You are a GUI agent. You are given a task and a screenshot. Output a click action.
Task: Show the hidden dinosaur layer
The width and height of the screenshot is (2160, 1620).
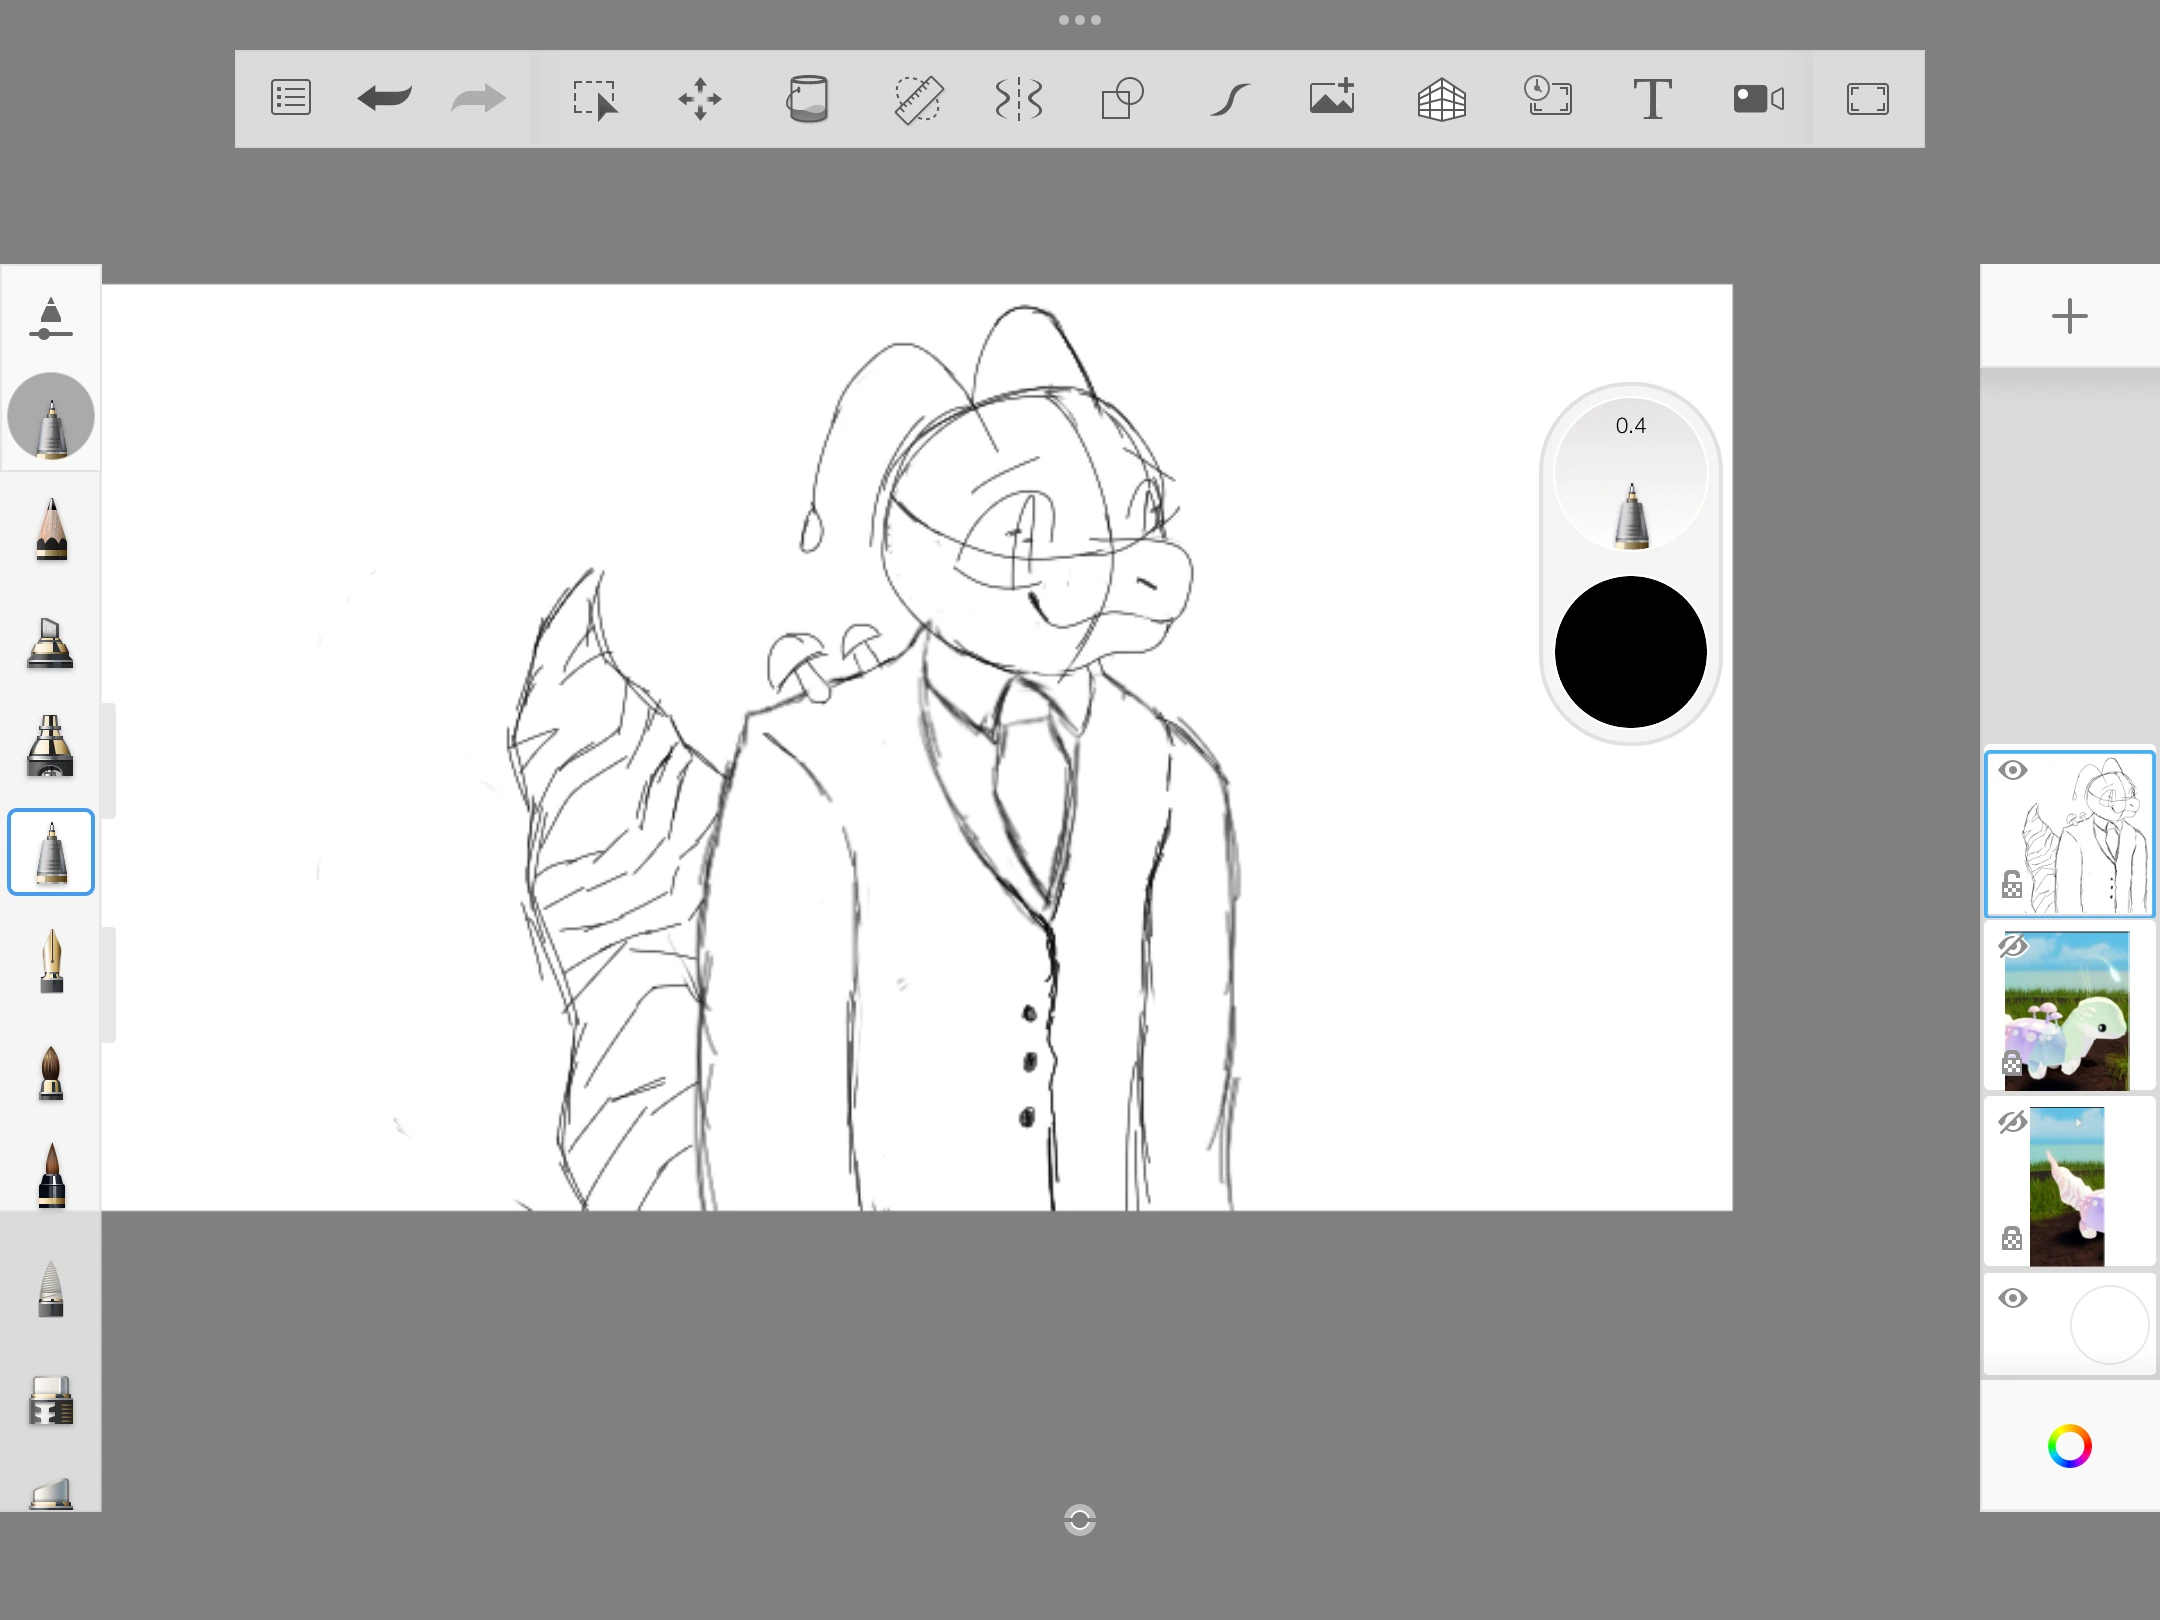[2013, 945]
